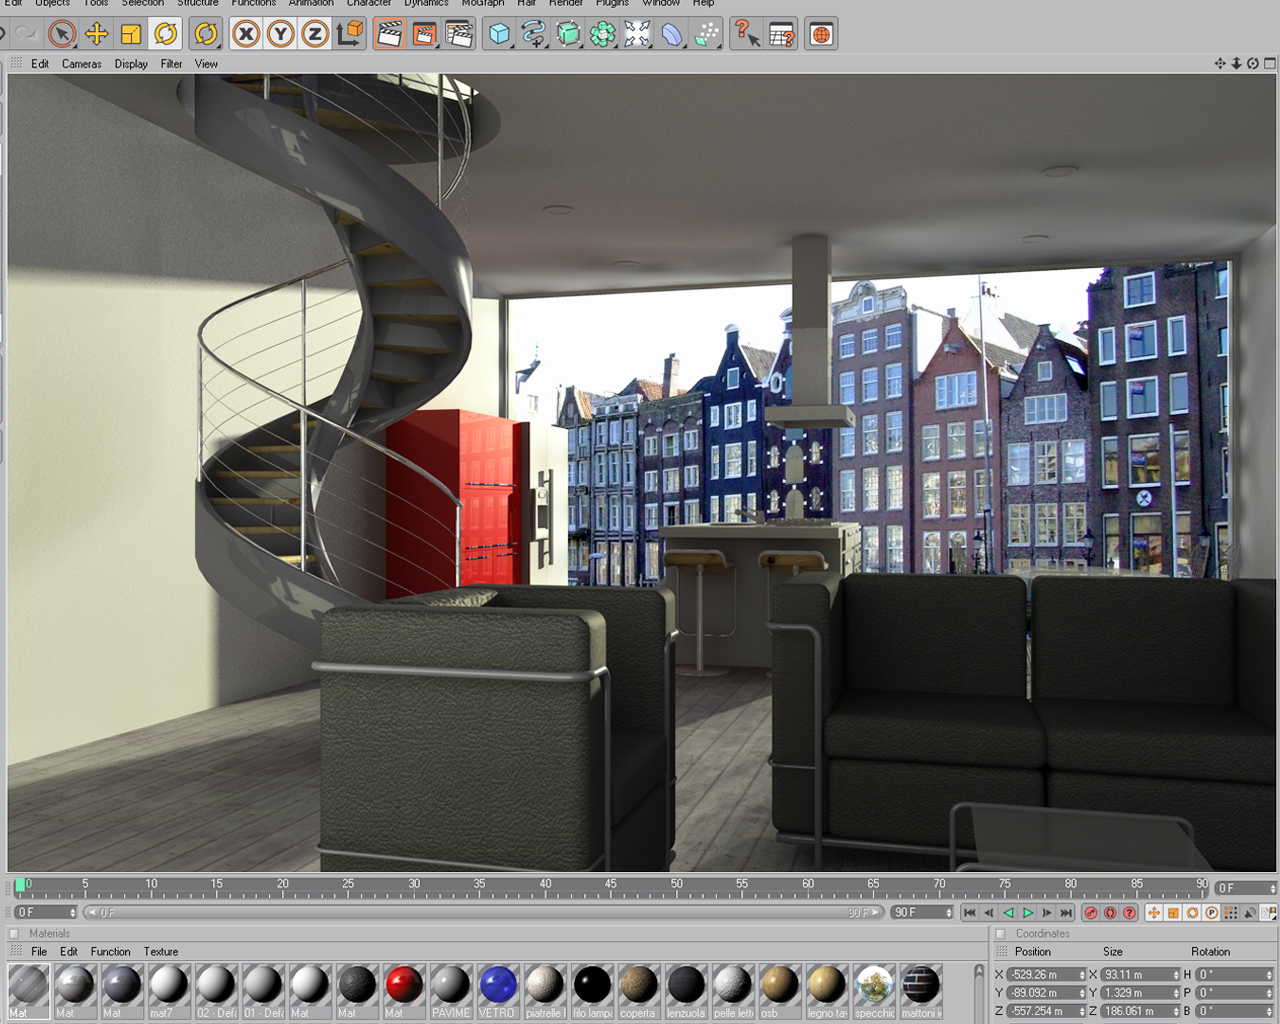
Task: Adjust the 90 F end frame stepper
Action: coord(949,912)
